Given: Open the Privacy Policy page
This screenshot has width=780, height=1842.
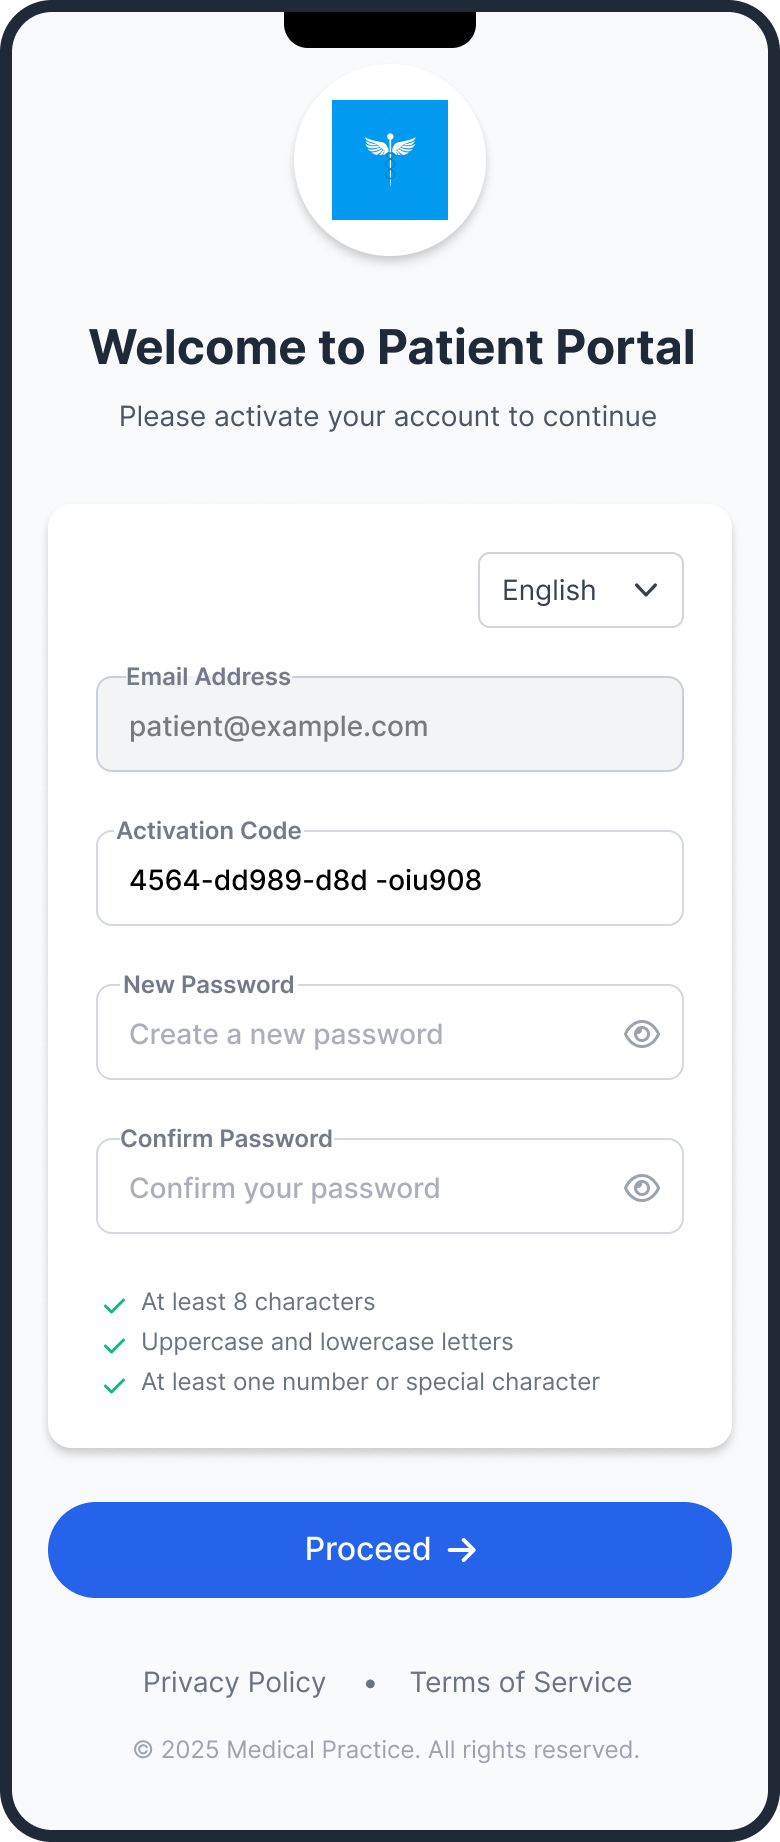Looking at the screenshot, I should coord(233,1682).
